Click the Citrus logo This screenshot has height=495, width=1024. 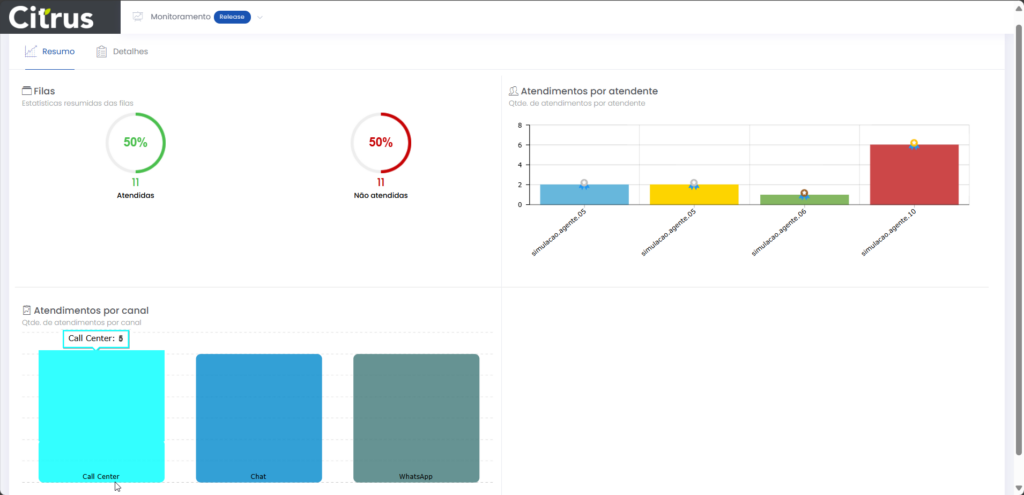[52, 18]
